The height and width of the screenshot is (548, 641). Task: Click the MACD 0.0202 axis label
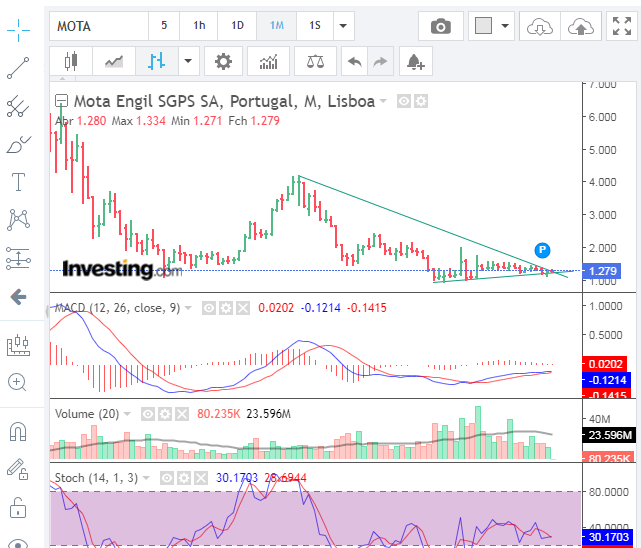coord(605,364)
